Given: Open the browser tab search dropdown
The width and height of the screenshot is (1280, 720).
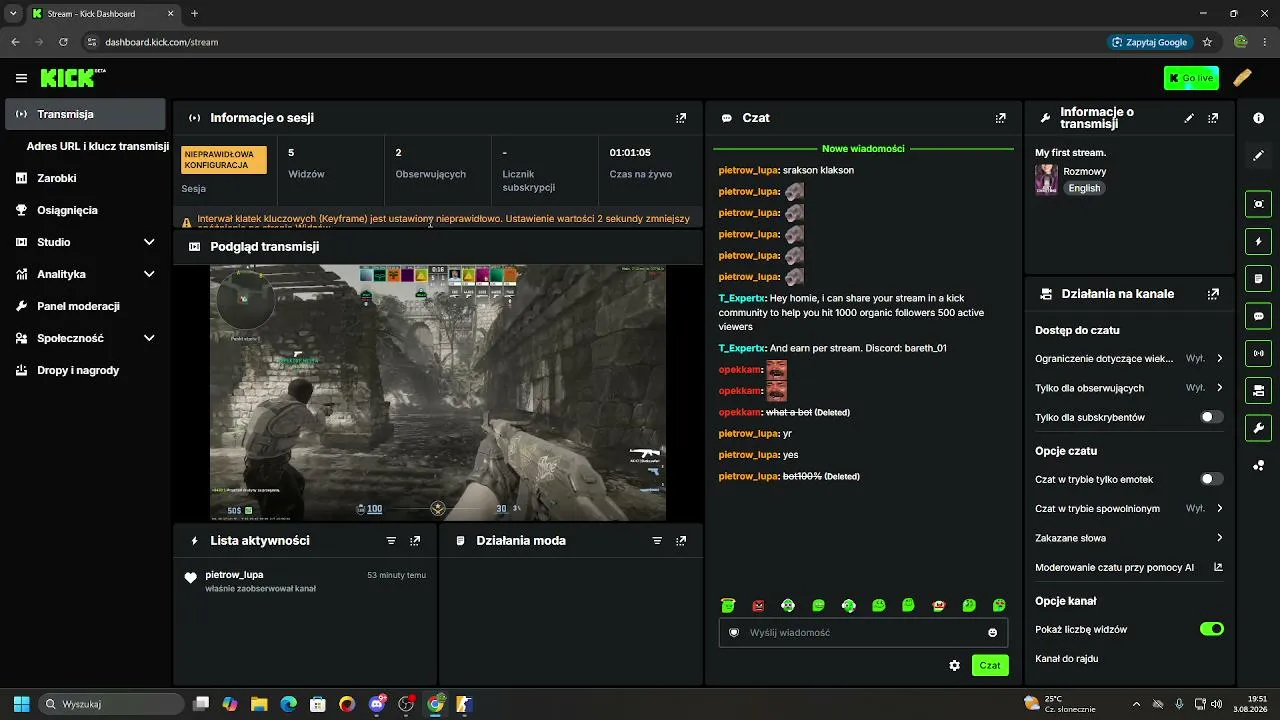Looking at the screenshot, I should point(13,14).
